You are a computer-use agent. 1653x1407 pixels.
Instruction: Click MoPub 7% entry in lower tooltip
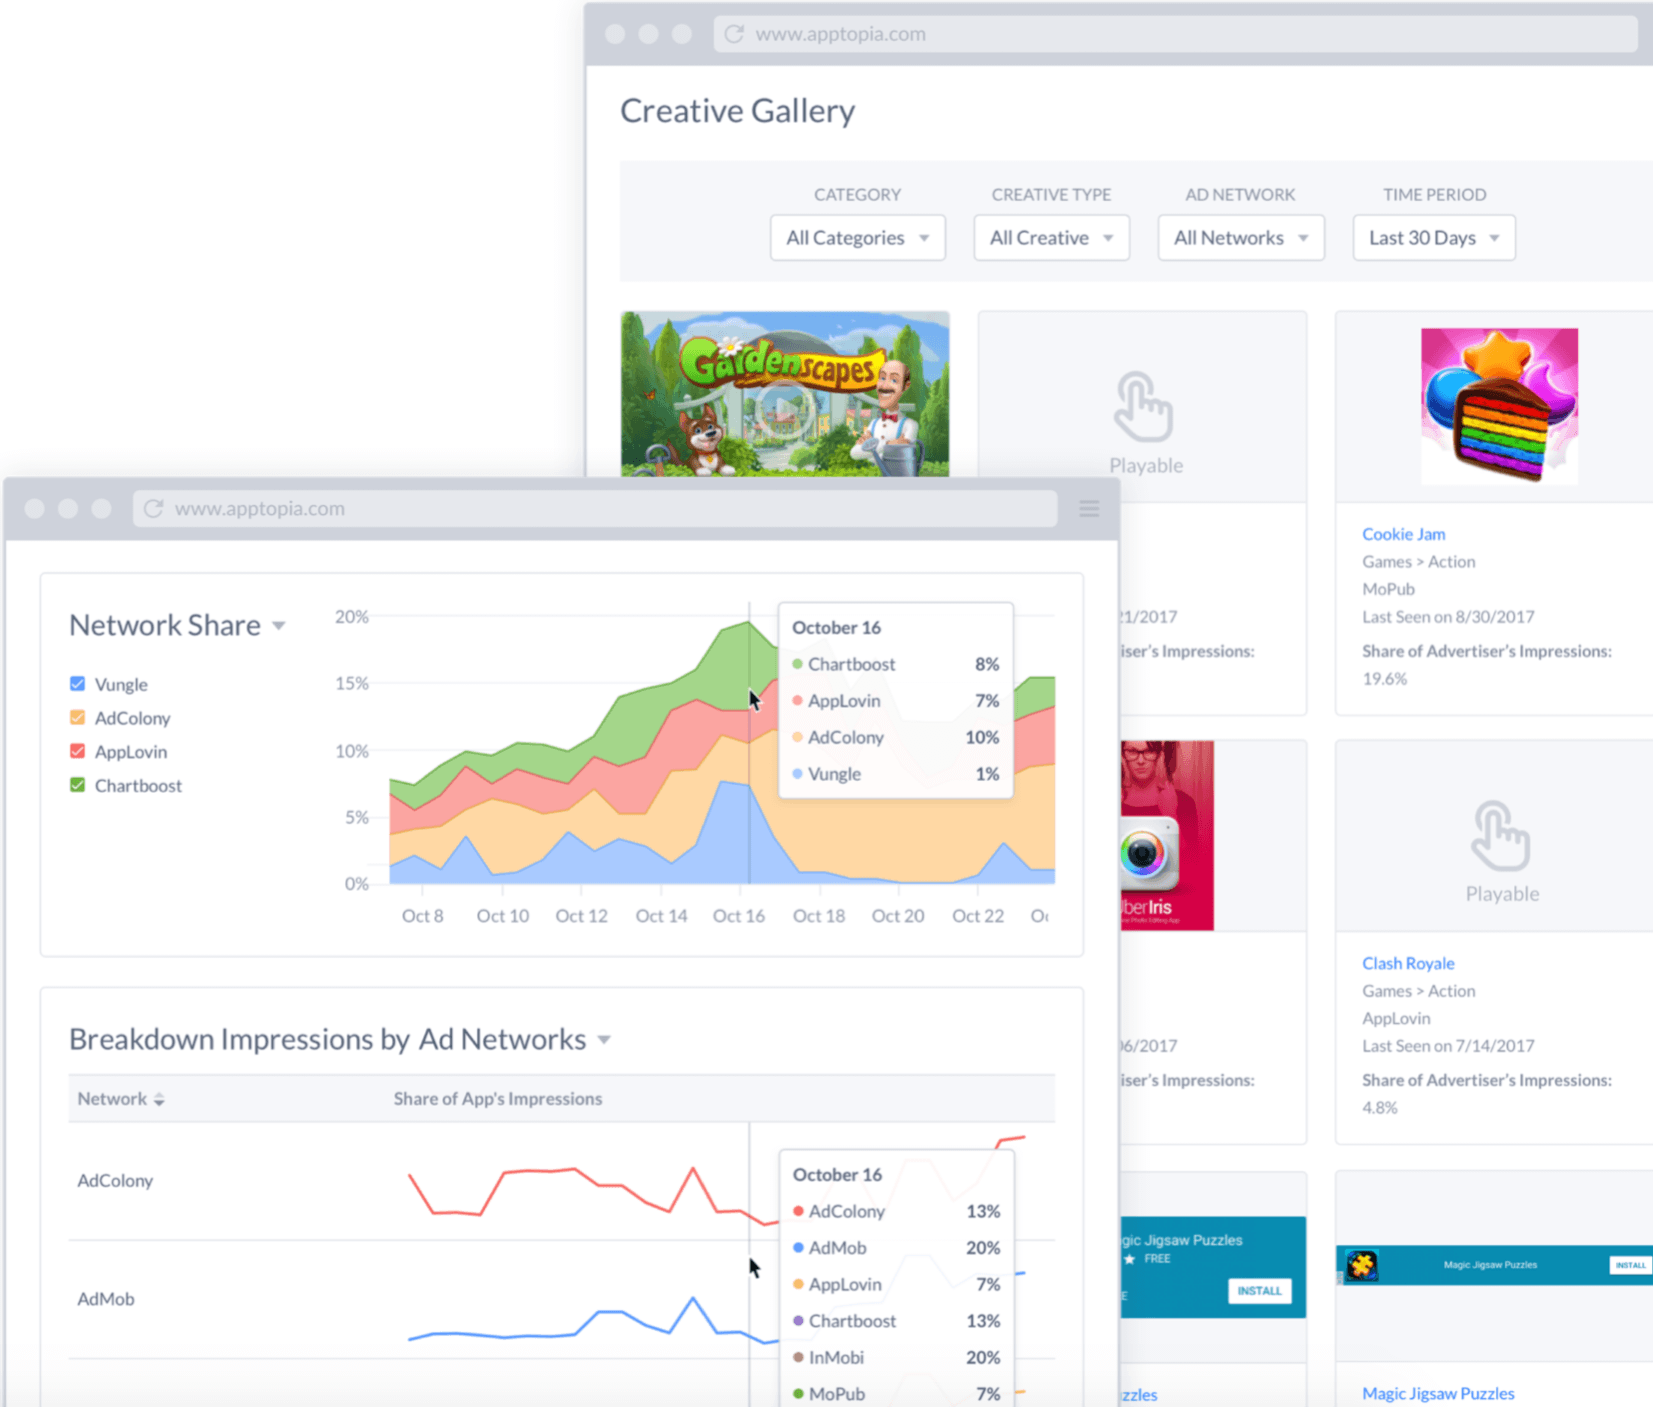click(896, 1394)
